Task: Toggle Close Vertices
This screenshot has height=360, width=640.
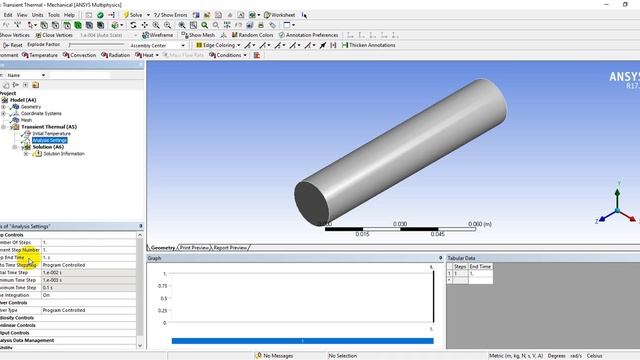Action: tap(54, 35)
